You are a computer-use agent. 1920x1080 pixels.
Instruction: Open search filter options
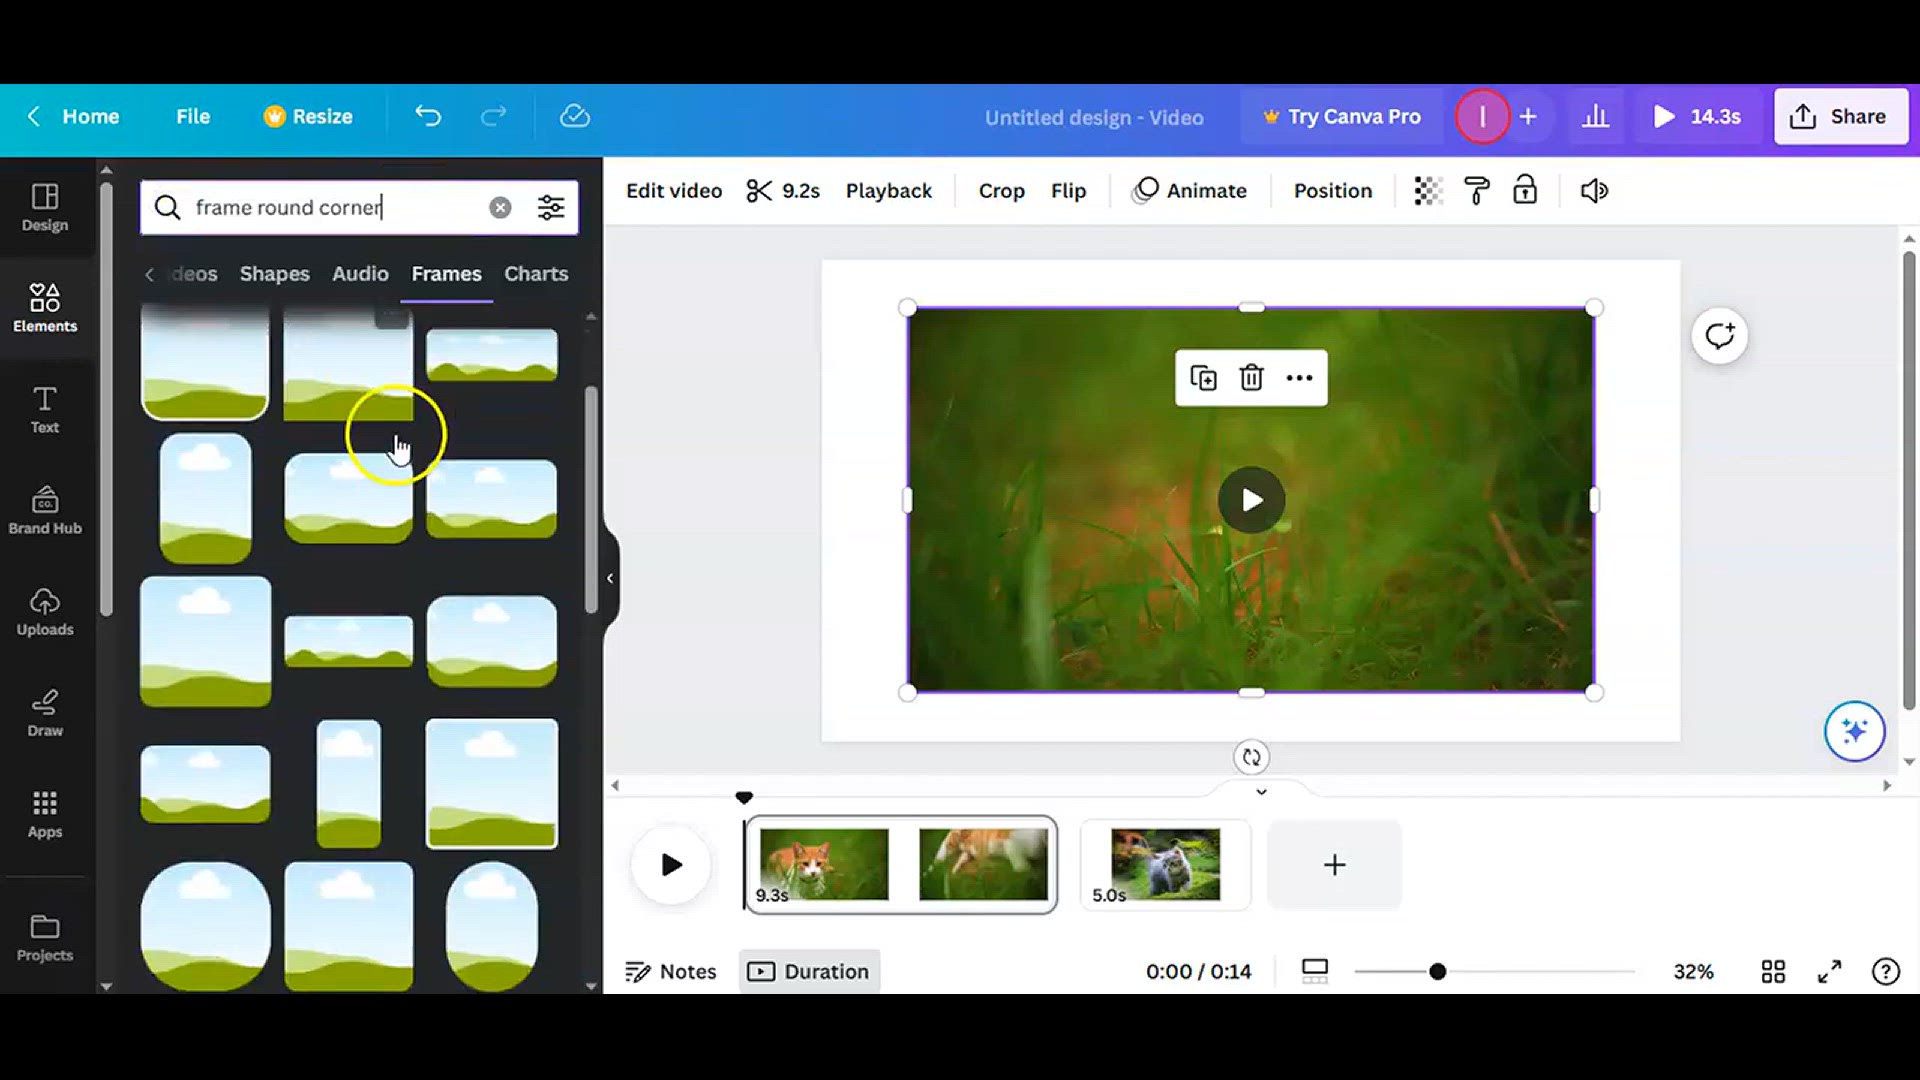tap(551, 207)
